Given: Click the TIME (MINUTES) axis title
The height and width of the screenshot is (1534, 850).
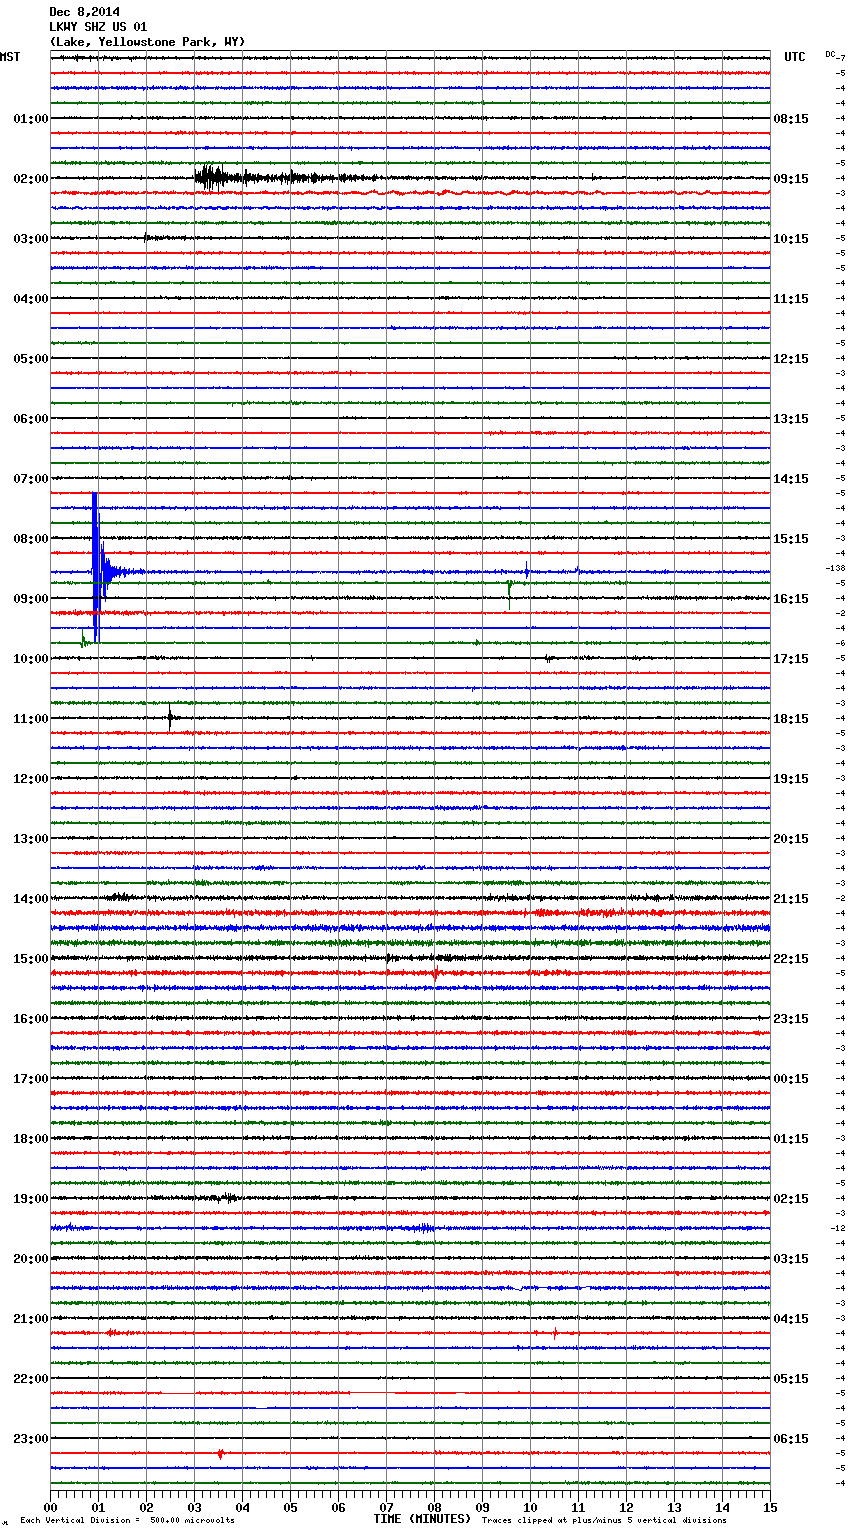Looking at the screenshot, I should 422,1519.
